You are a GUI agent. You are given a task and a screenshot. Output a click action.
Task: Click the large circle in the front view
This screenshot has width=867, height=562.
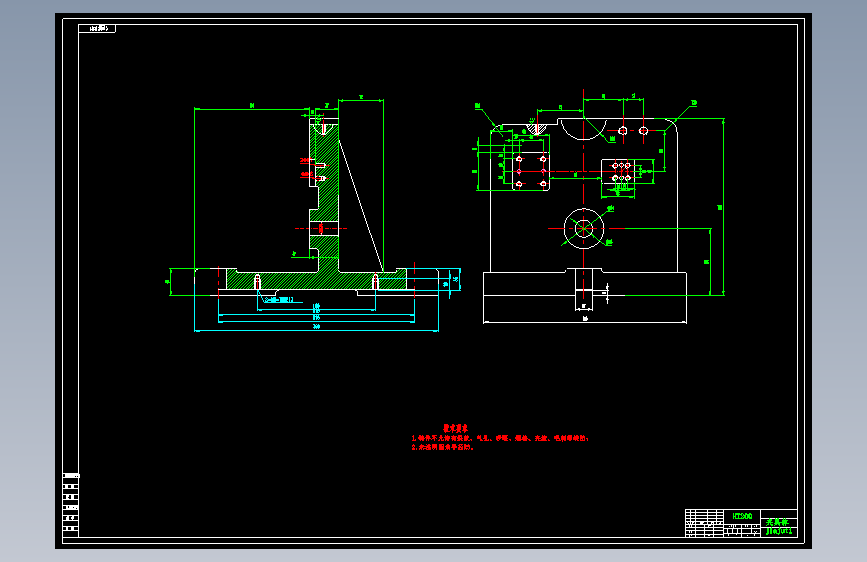click(584, 228)
